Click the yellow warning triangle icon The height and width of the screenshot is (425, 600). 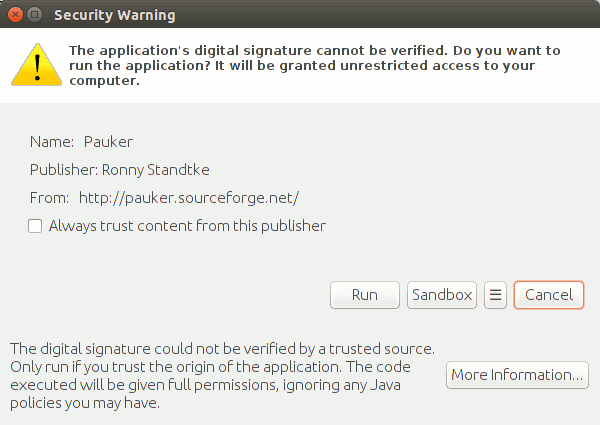[x=35, y=65]
